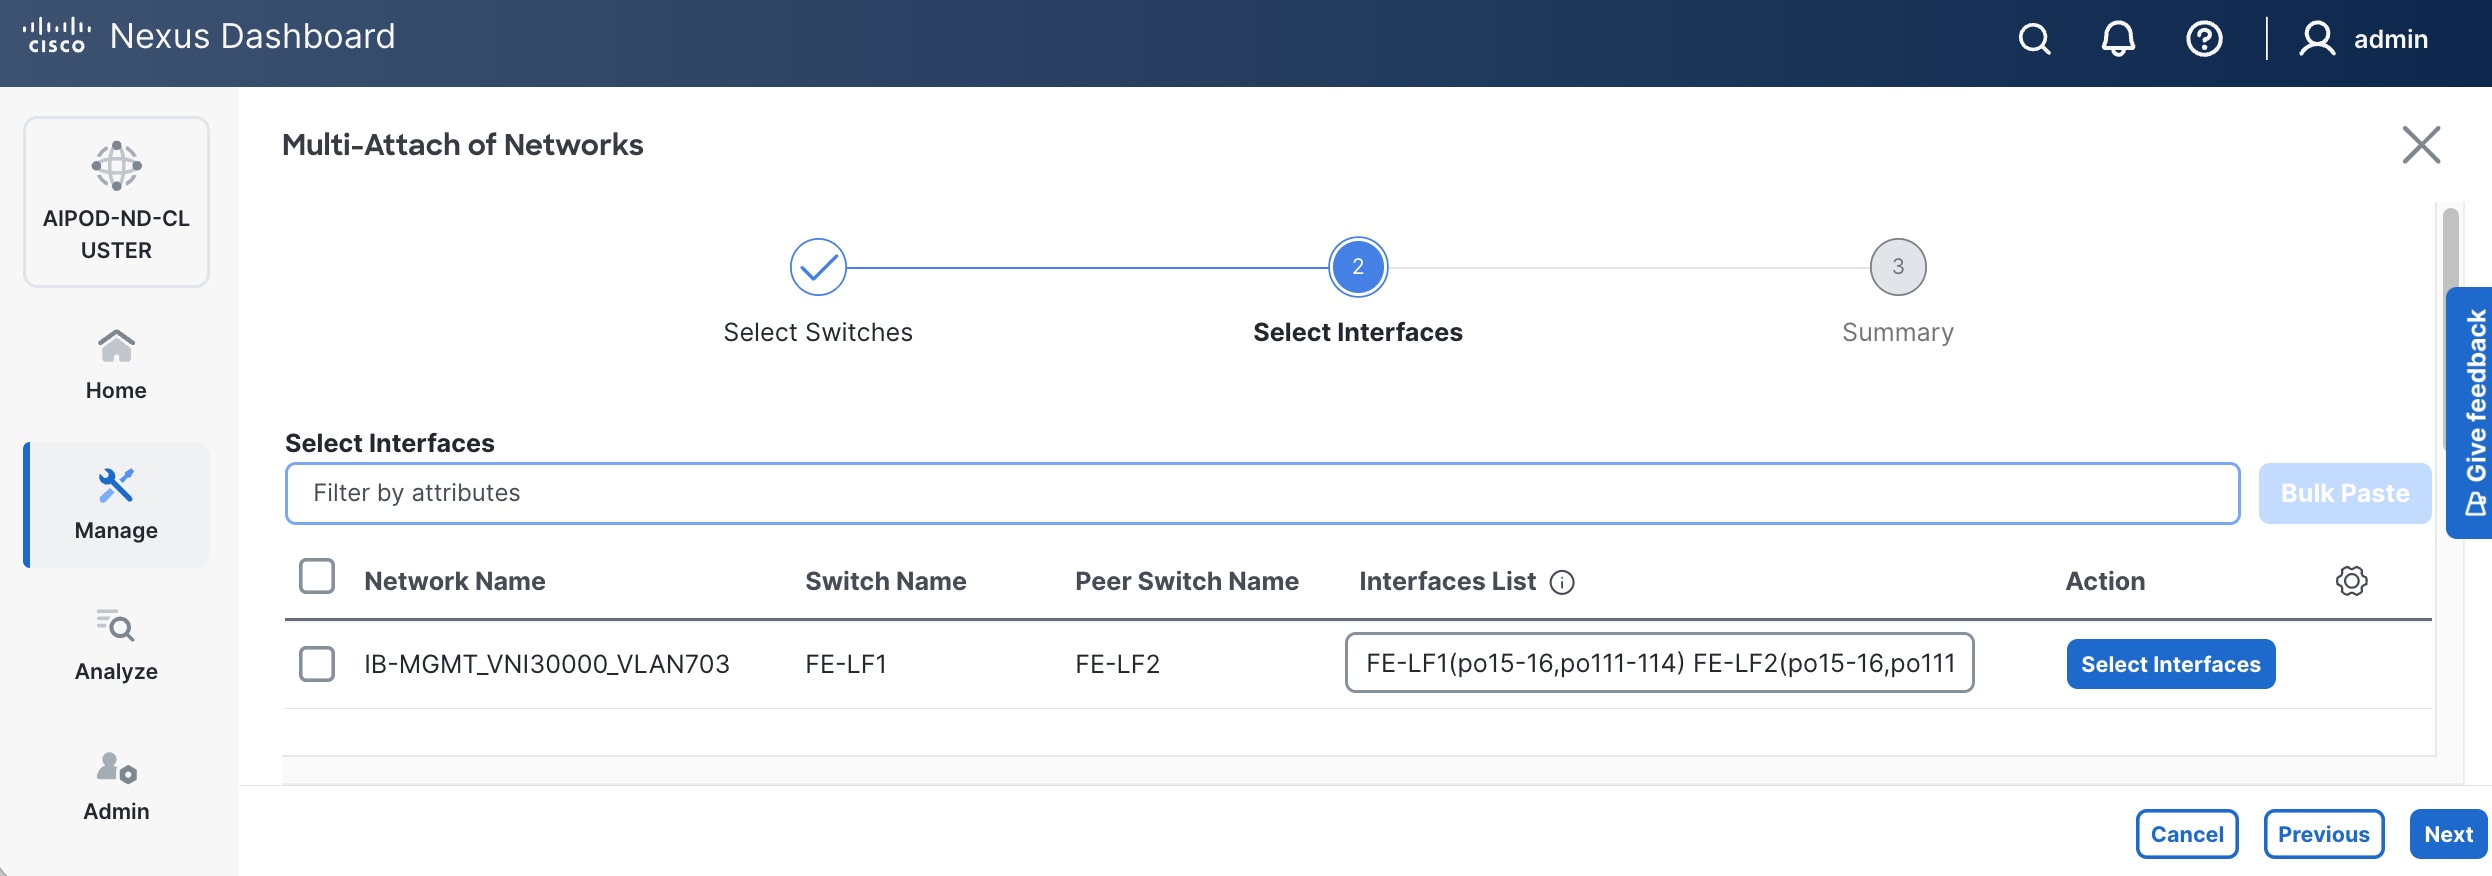Check the IB-MGMT_VNI30000_VLAN703 row checkbox

click(x=317, y=664)
